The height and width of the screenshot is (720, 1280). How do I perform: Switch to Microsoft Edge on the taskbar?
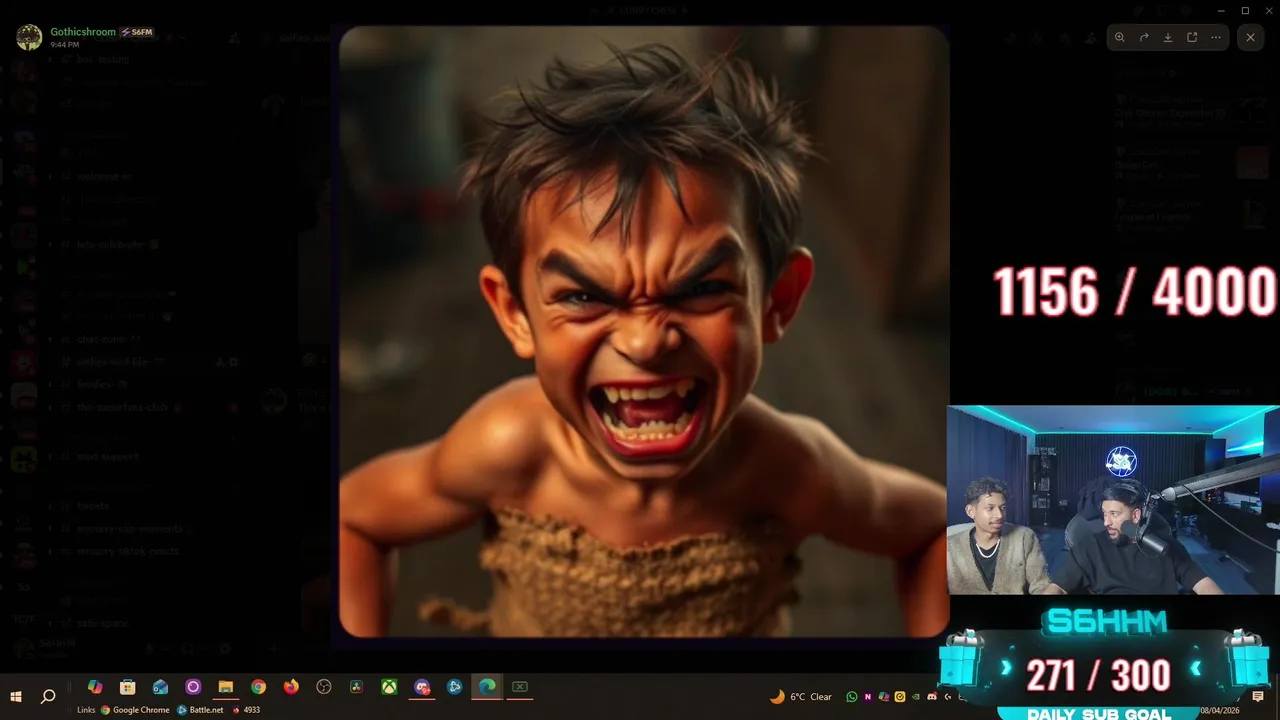click(487, 687)
